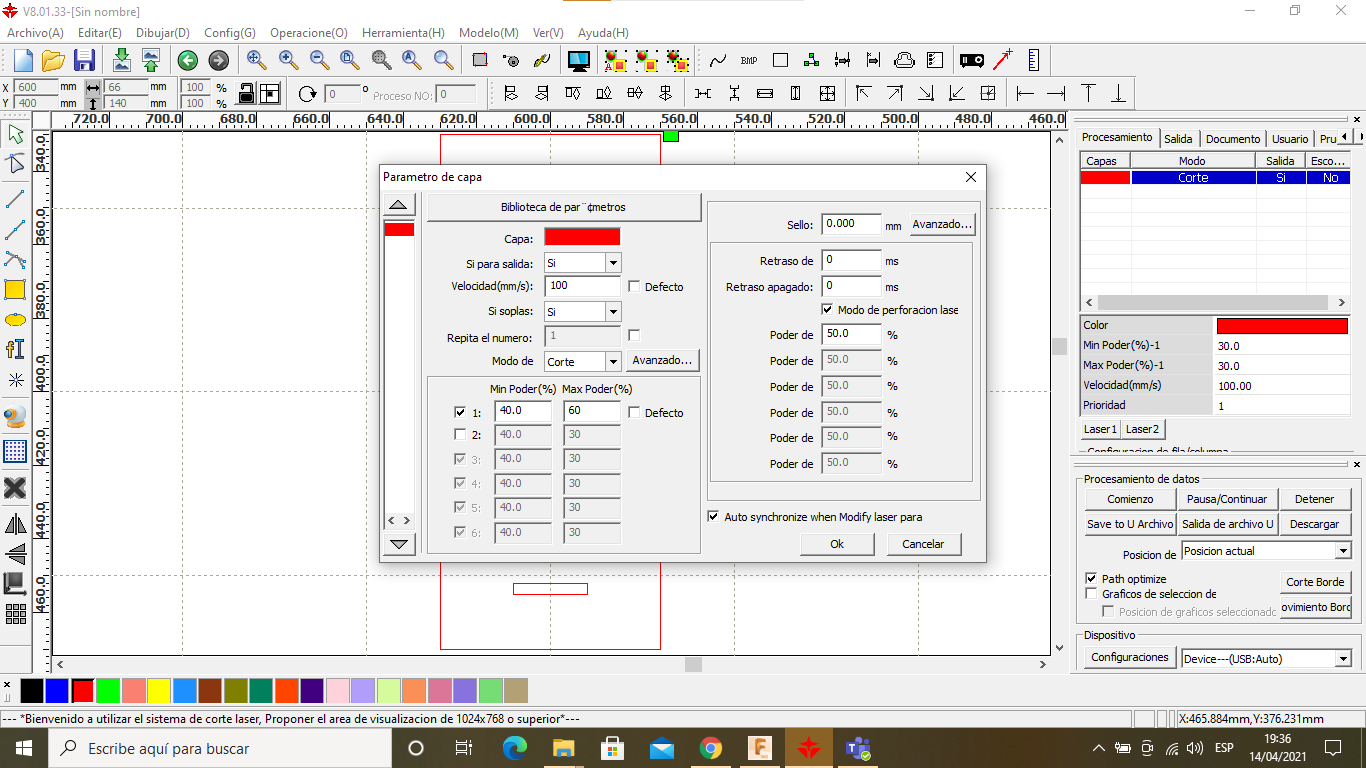
Task: Click the layer list up arrow button
Action: tap(399, 205)
